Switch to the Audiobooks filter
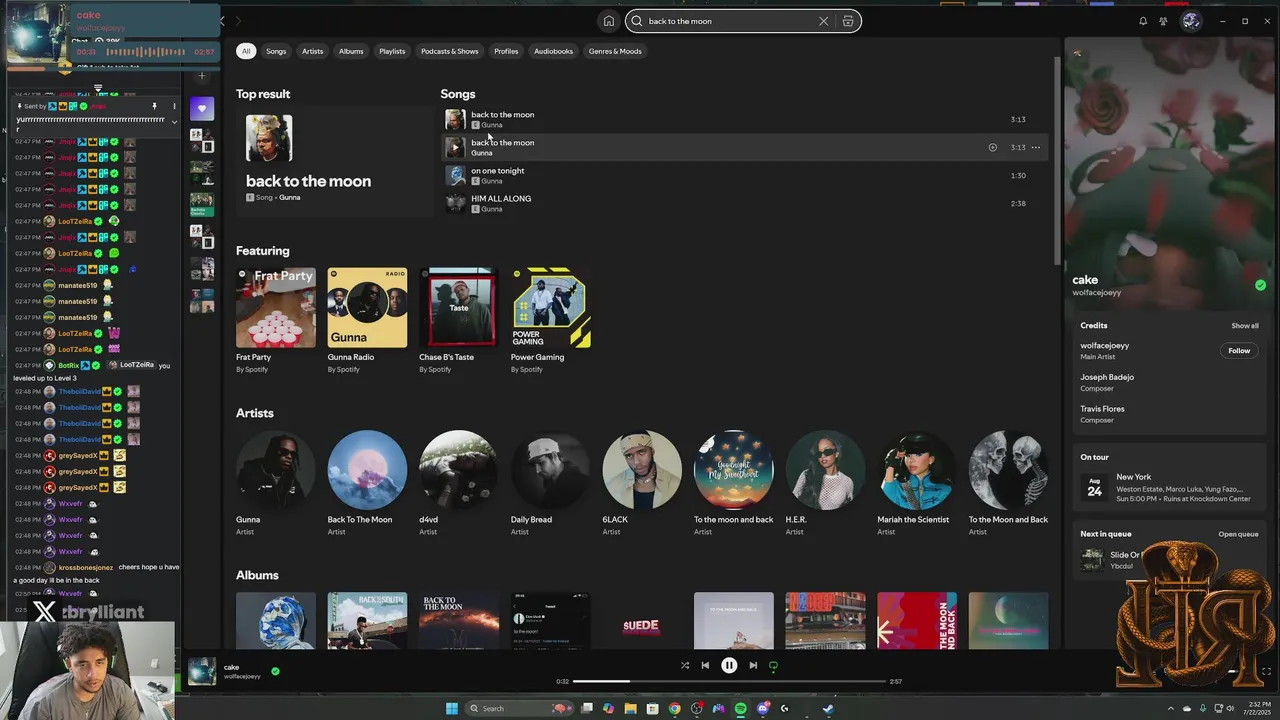The width and height of the screenshot is (1280, 720). click(x=553, y=51)
